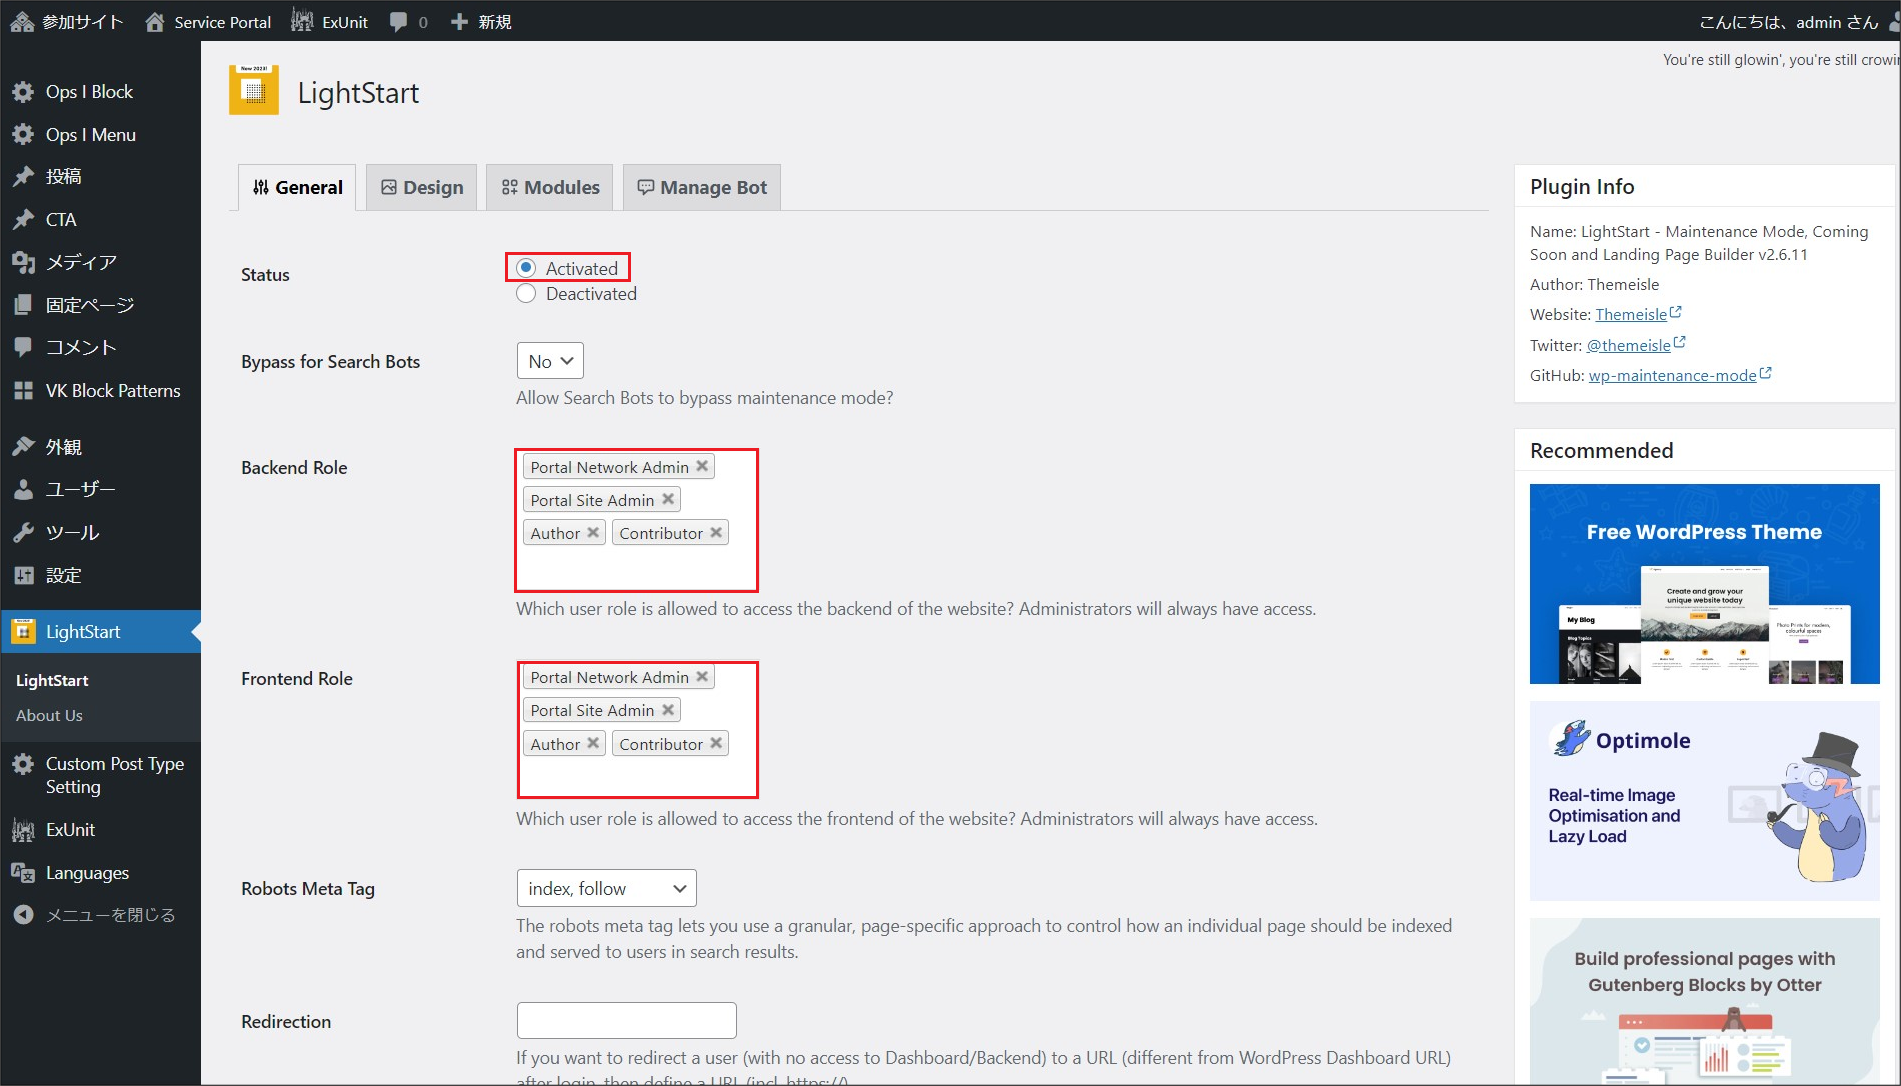Click the コメント comment bubble icon
The width and height of the screenshot is (1901, 1086).
(23, 347)
